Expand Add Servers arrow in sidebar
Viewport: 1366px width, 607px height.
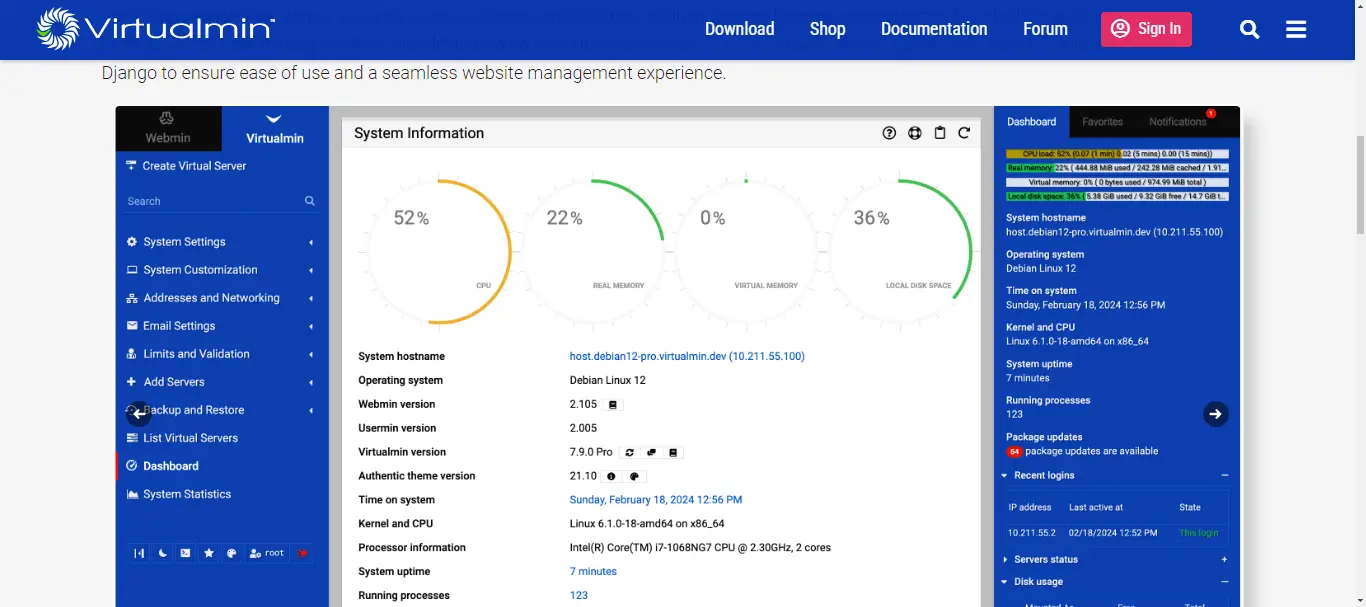311,383
